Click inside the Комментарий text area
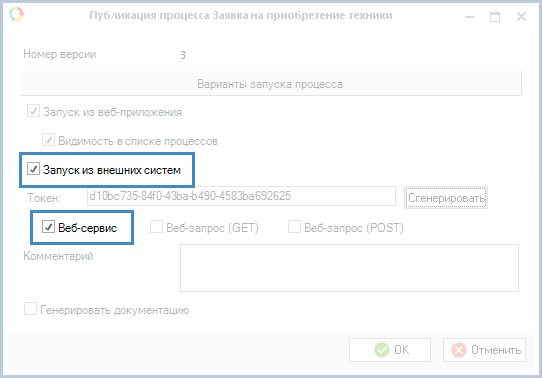The height and width of the screenshot is (378, 542). pyautogui.click(x=349, y=268)
